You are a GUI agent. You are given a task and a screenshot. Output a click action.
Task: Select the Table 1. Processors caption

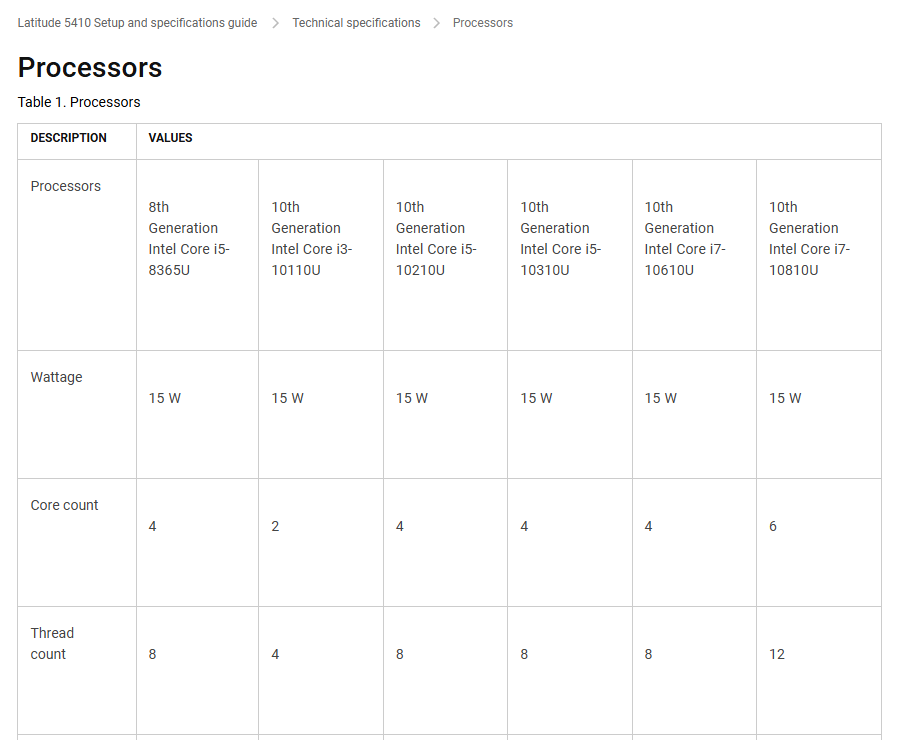point(79,102)
